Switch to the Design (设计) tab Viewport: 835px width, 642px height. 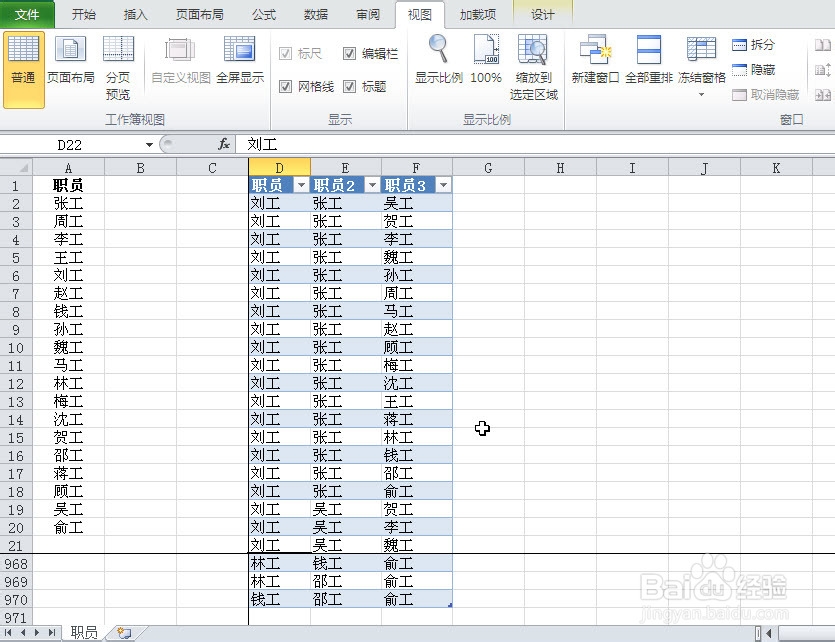(542, 14)
